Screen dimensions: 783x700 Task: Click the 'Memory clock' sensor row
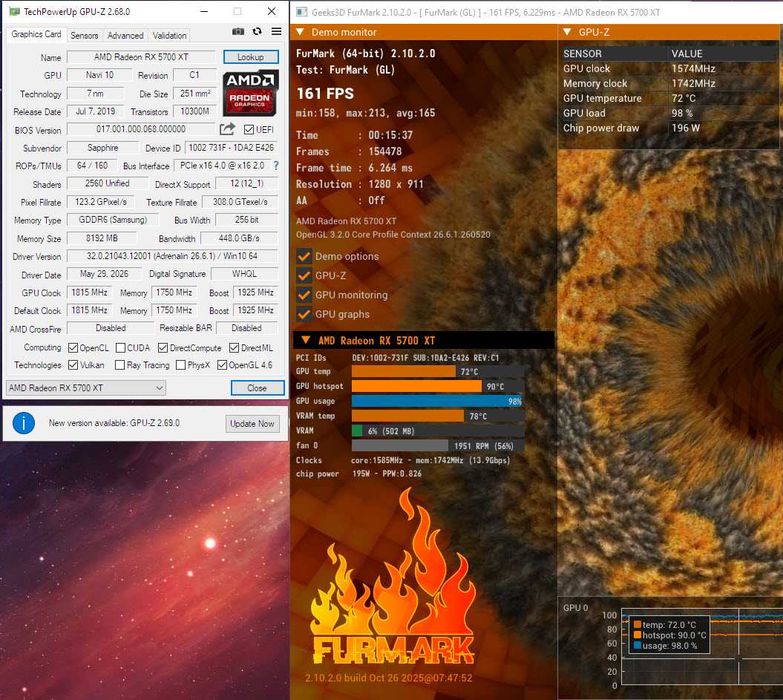tap(669, 83)
